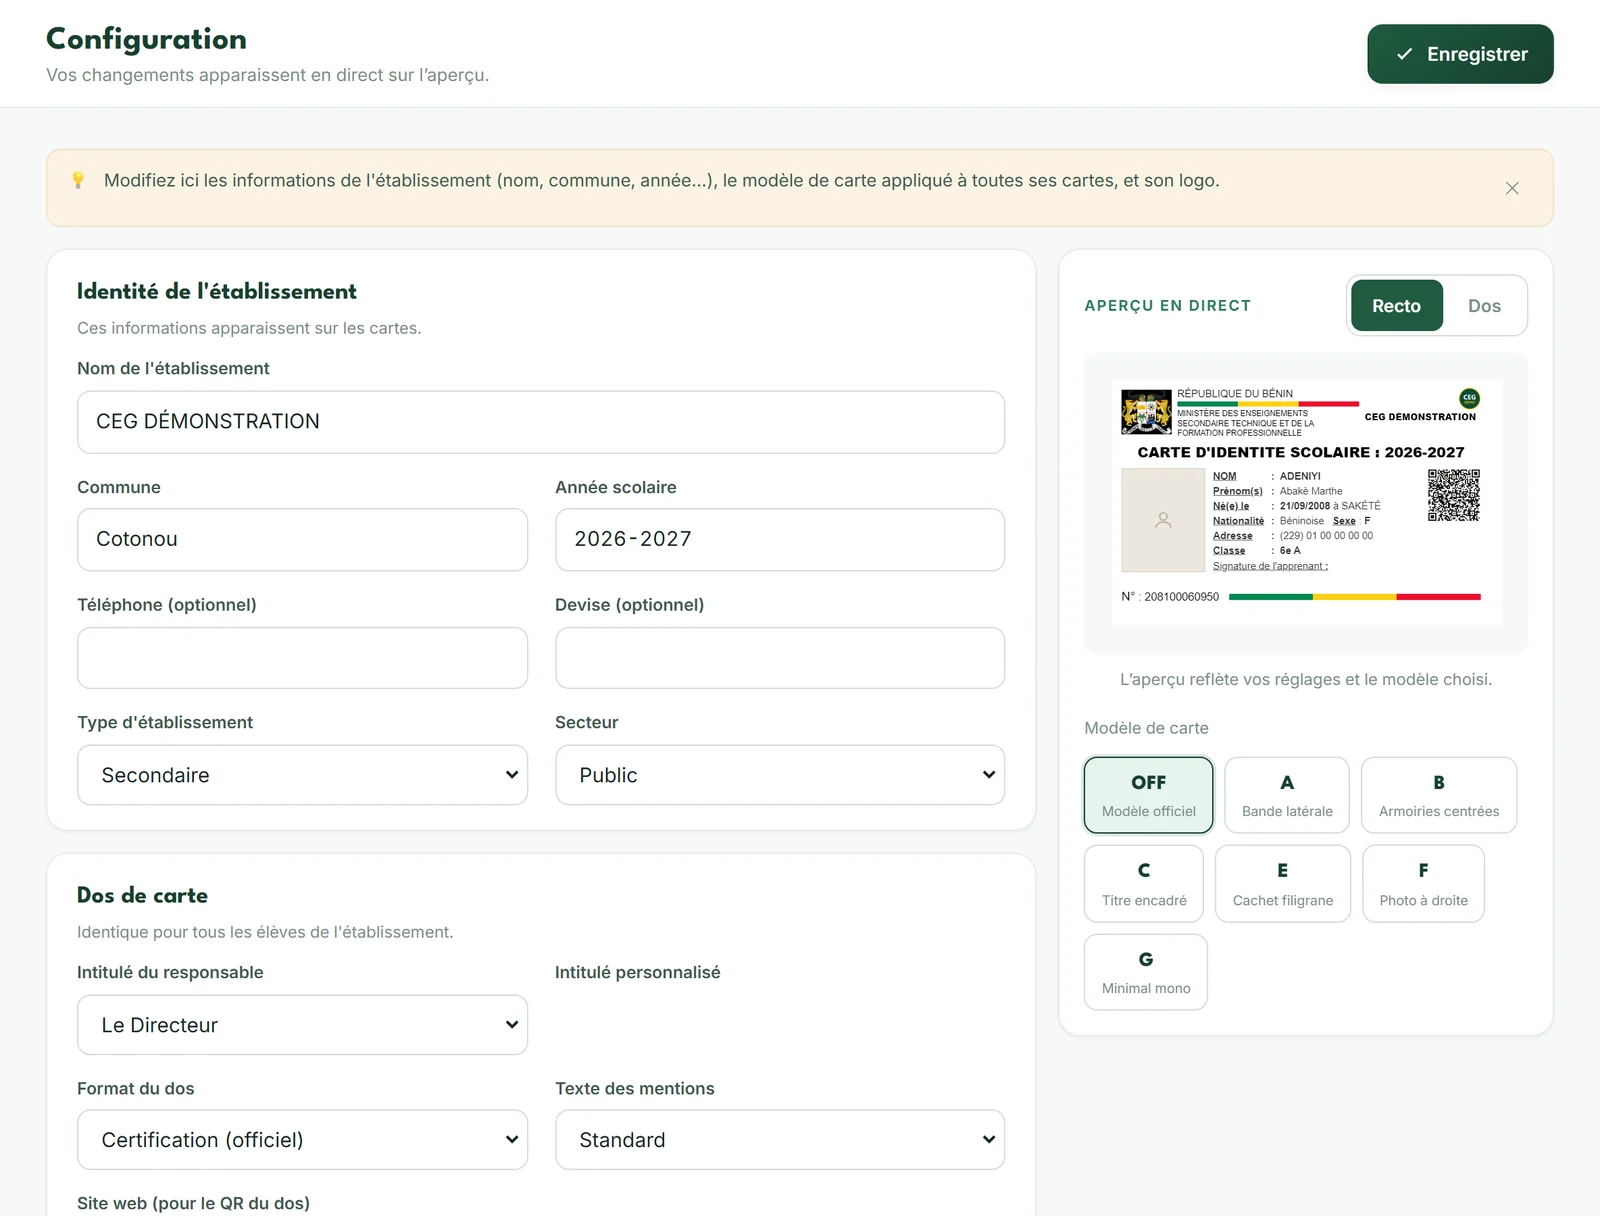Click the student photo placeholder on card
This screenshot has width=1600, height=1216.
pyautogui.click(x=1163, y=520)
